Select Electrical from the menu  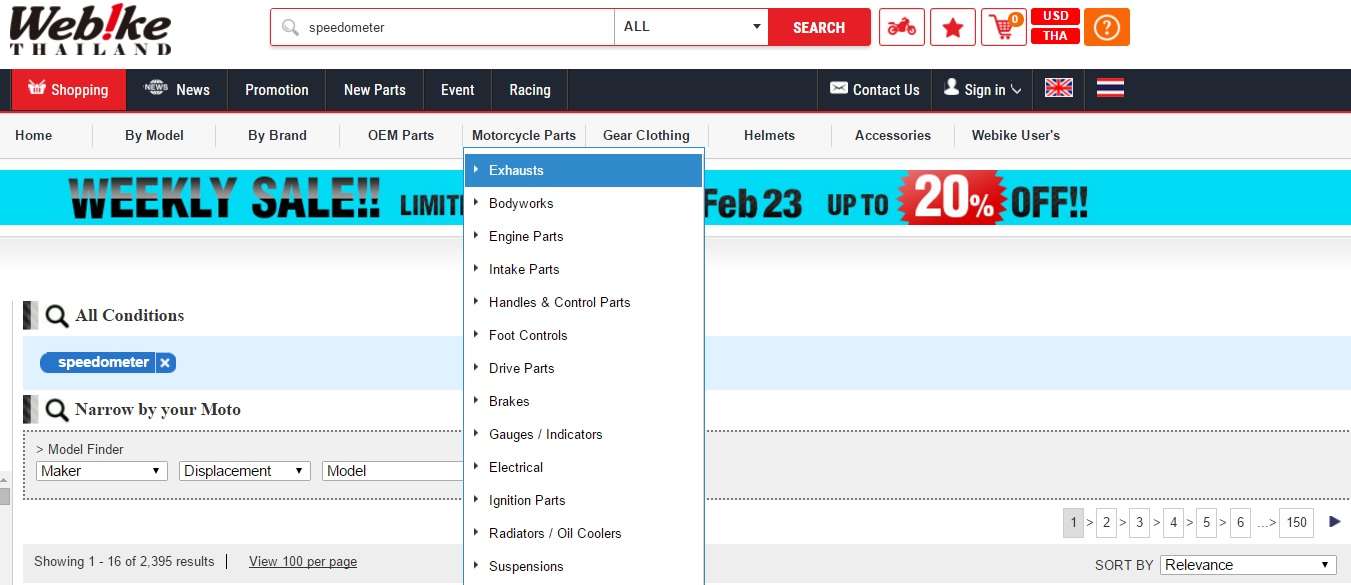tap(584, 467)
